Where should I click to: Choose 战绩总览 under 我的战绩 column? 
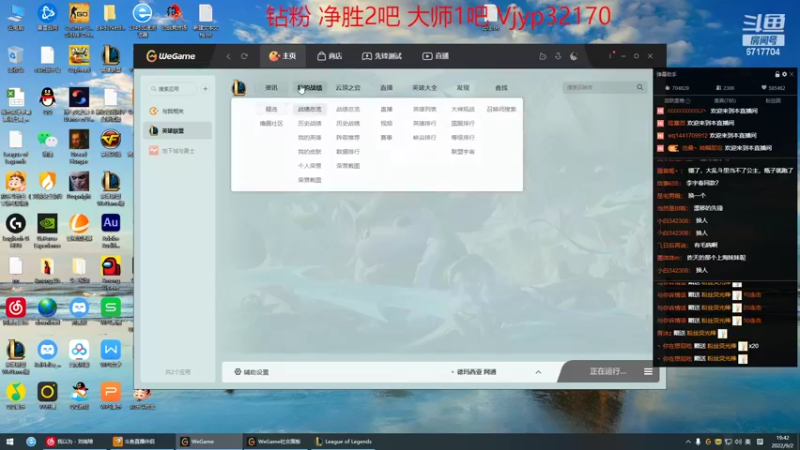pyautogui.click(x=310, y=109)
